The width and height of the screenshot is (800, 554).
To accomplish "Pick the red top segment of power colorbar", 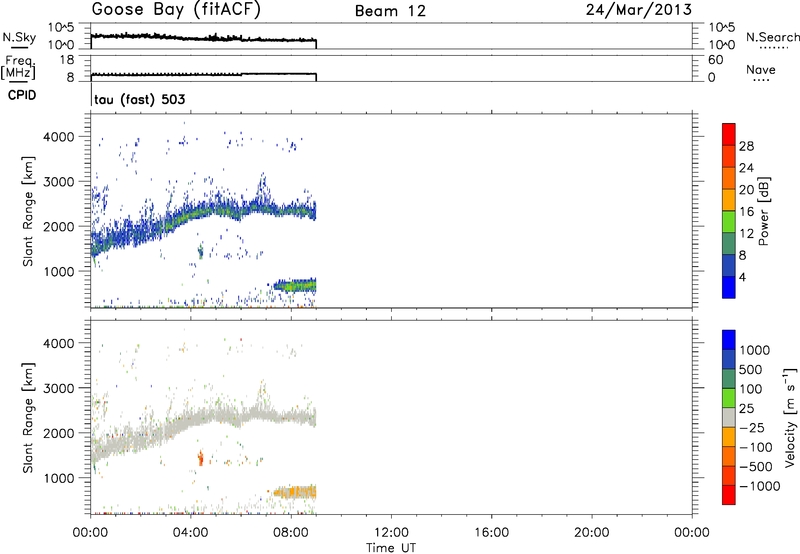I will click(x=729, y=134).
